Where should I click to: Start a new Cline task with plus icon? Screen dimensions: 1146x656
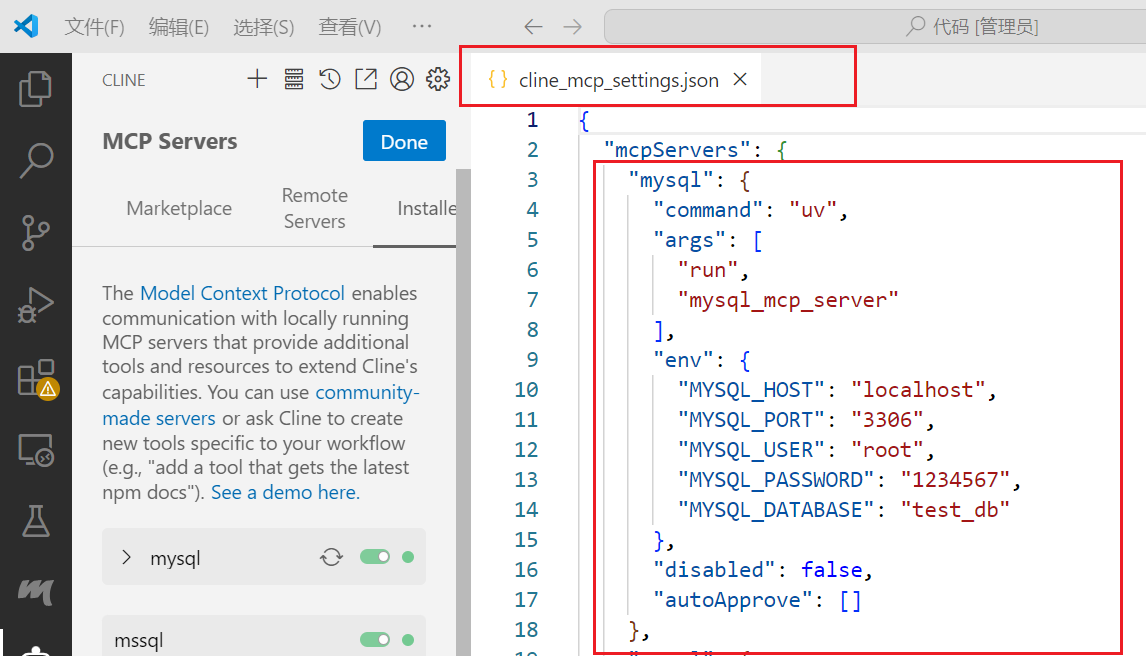point(257,79)
